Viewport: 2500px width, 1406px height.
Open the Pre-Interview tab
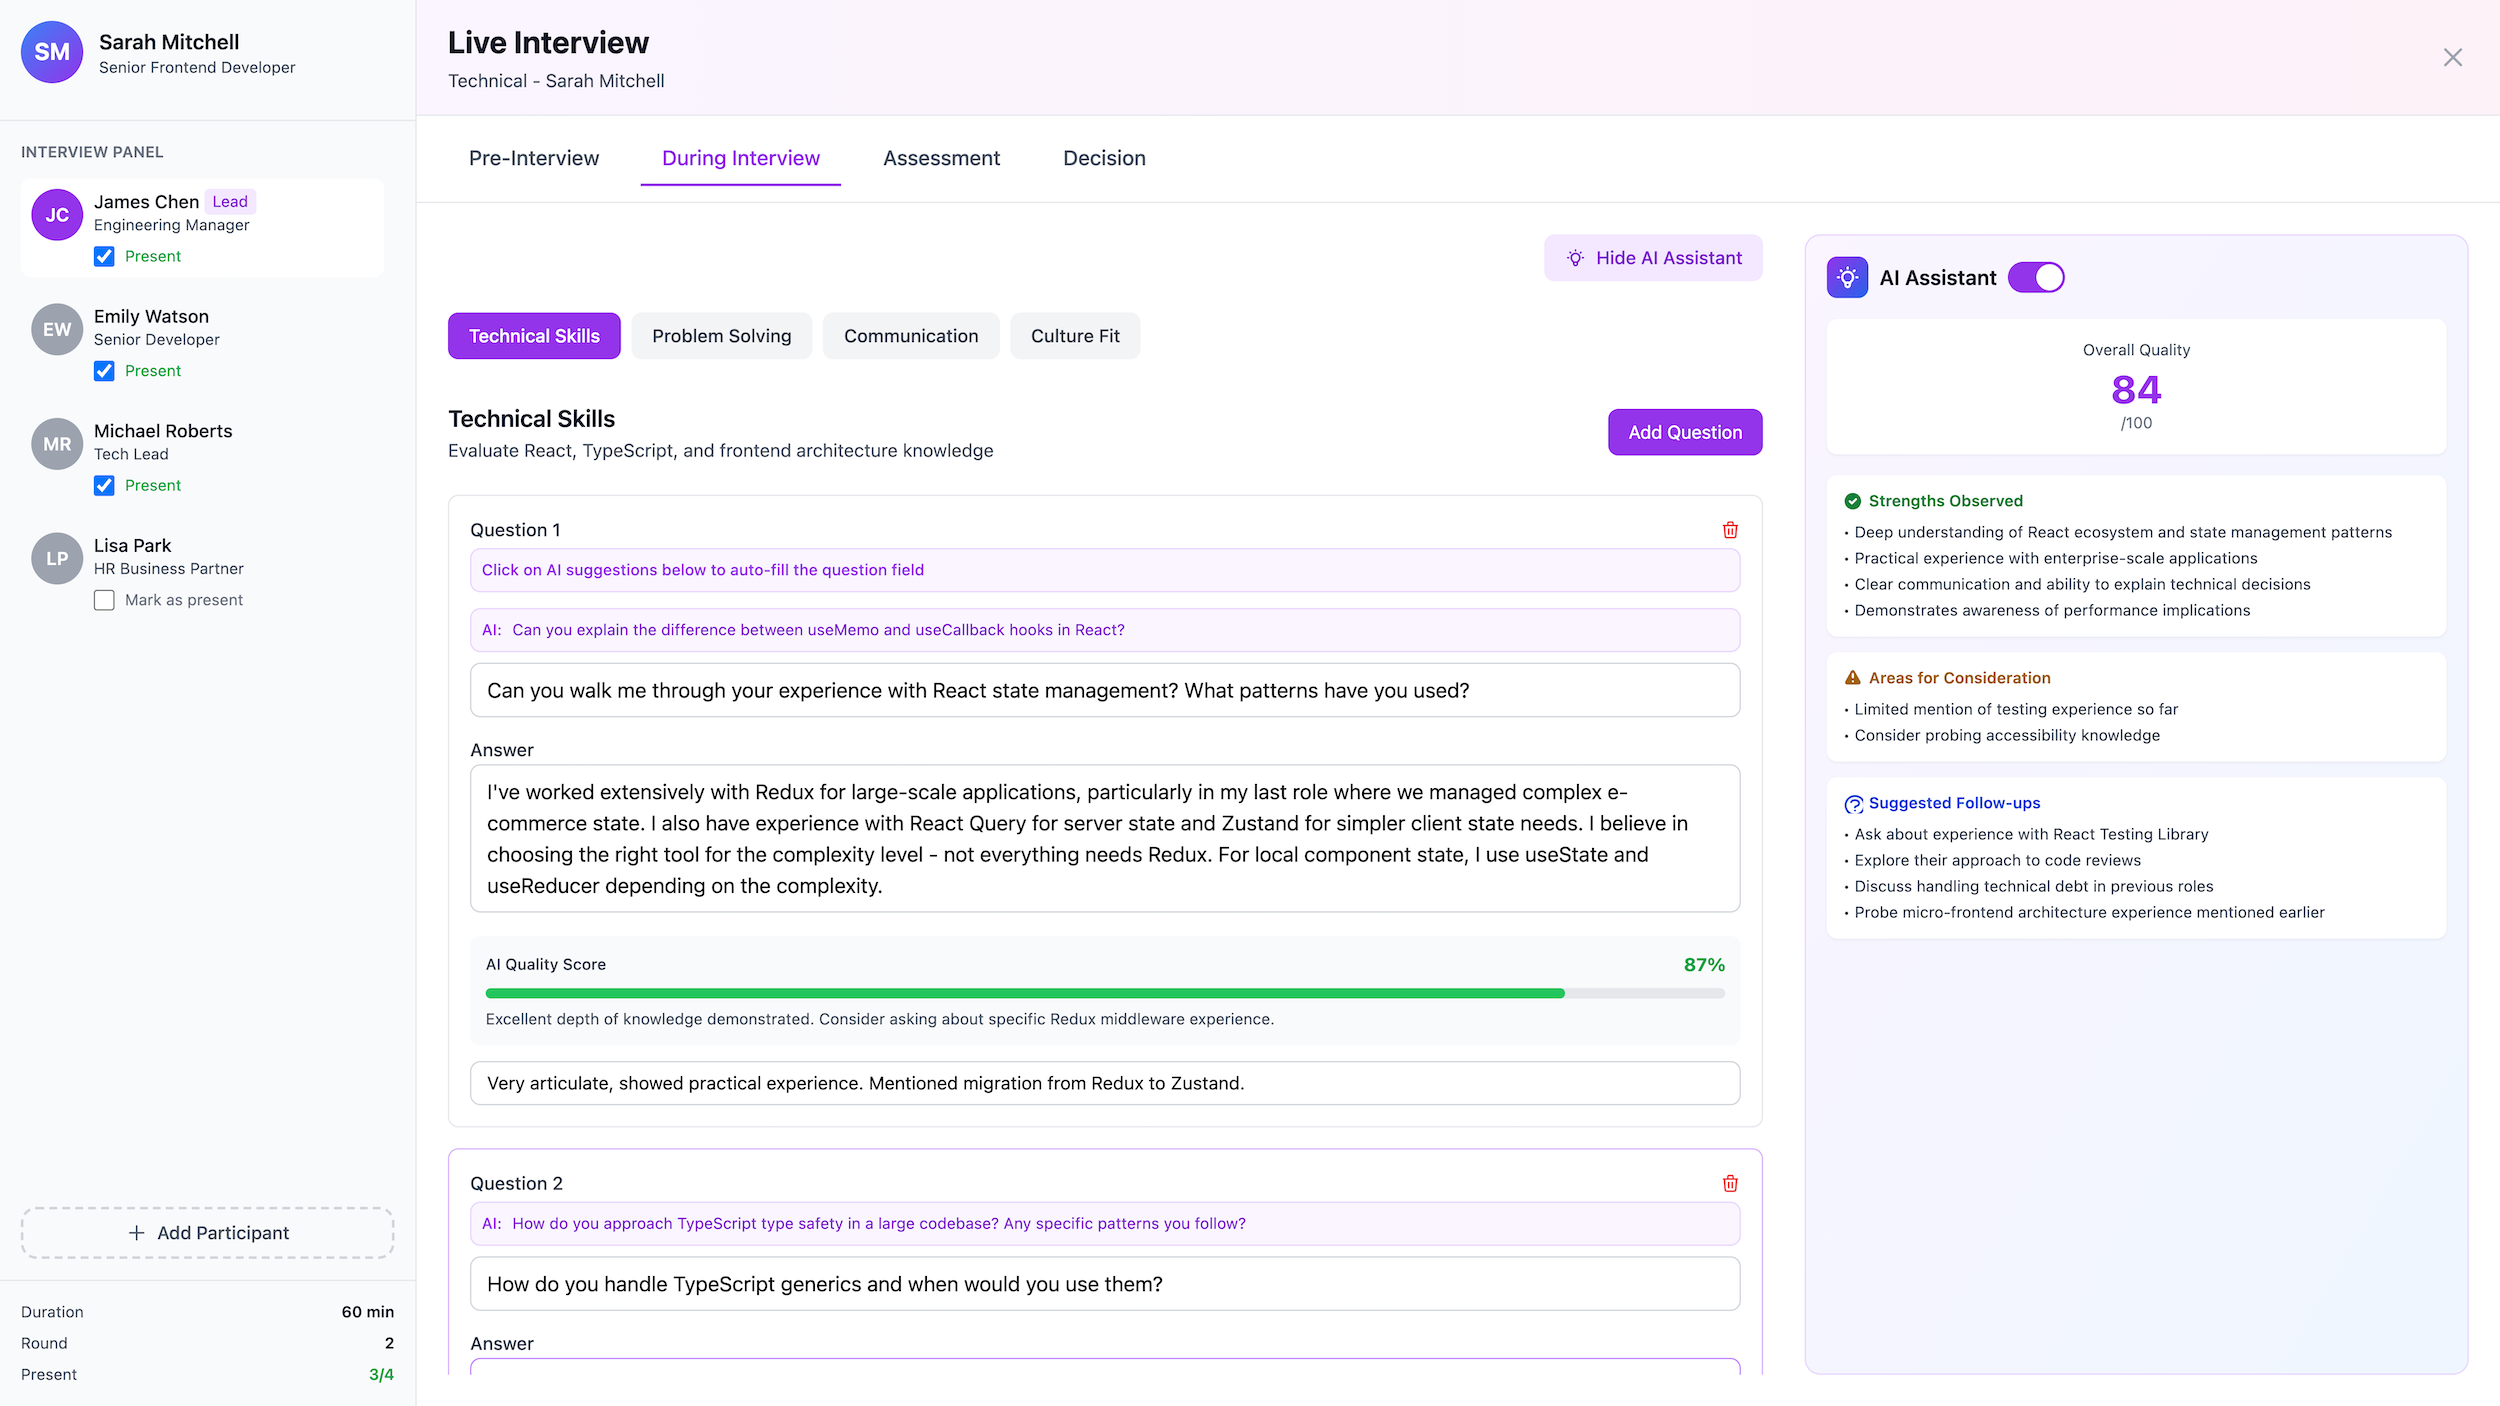click(534, 158)
